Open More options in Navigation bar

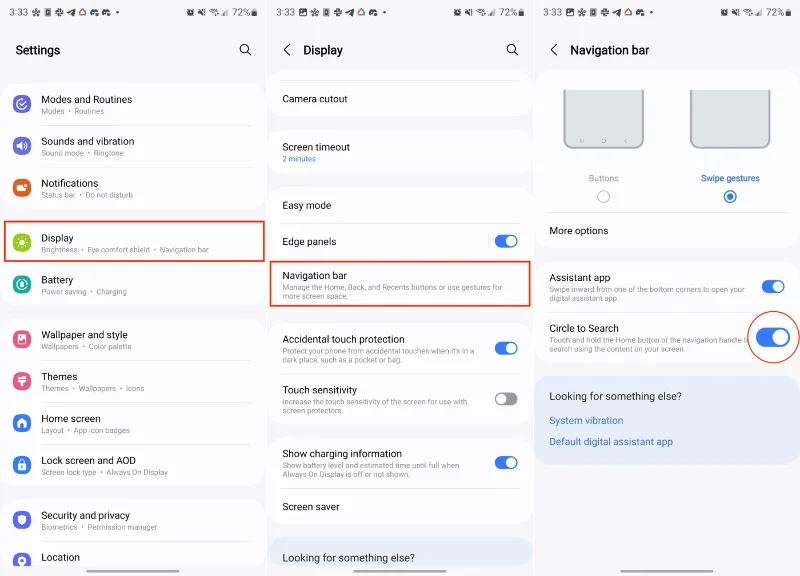point(666,231)
